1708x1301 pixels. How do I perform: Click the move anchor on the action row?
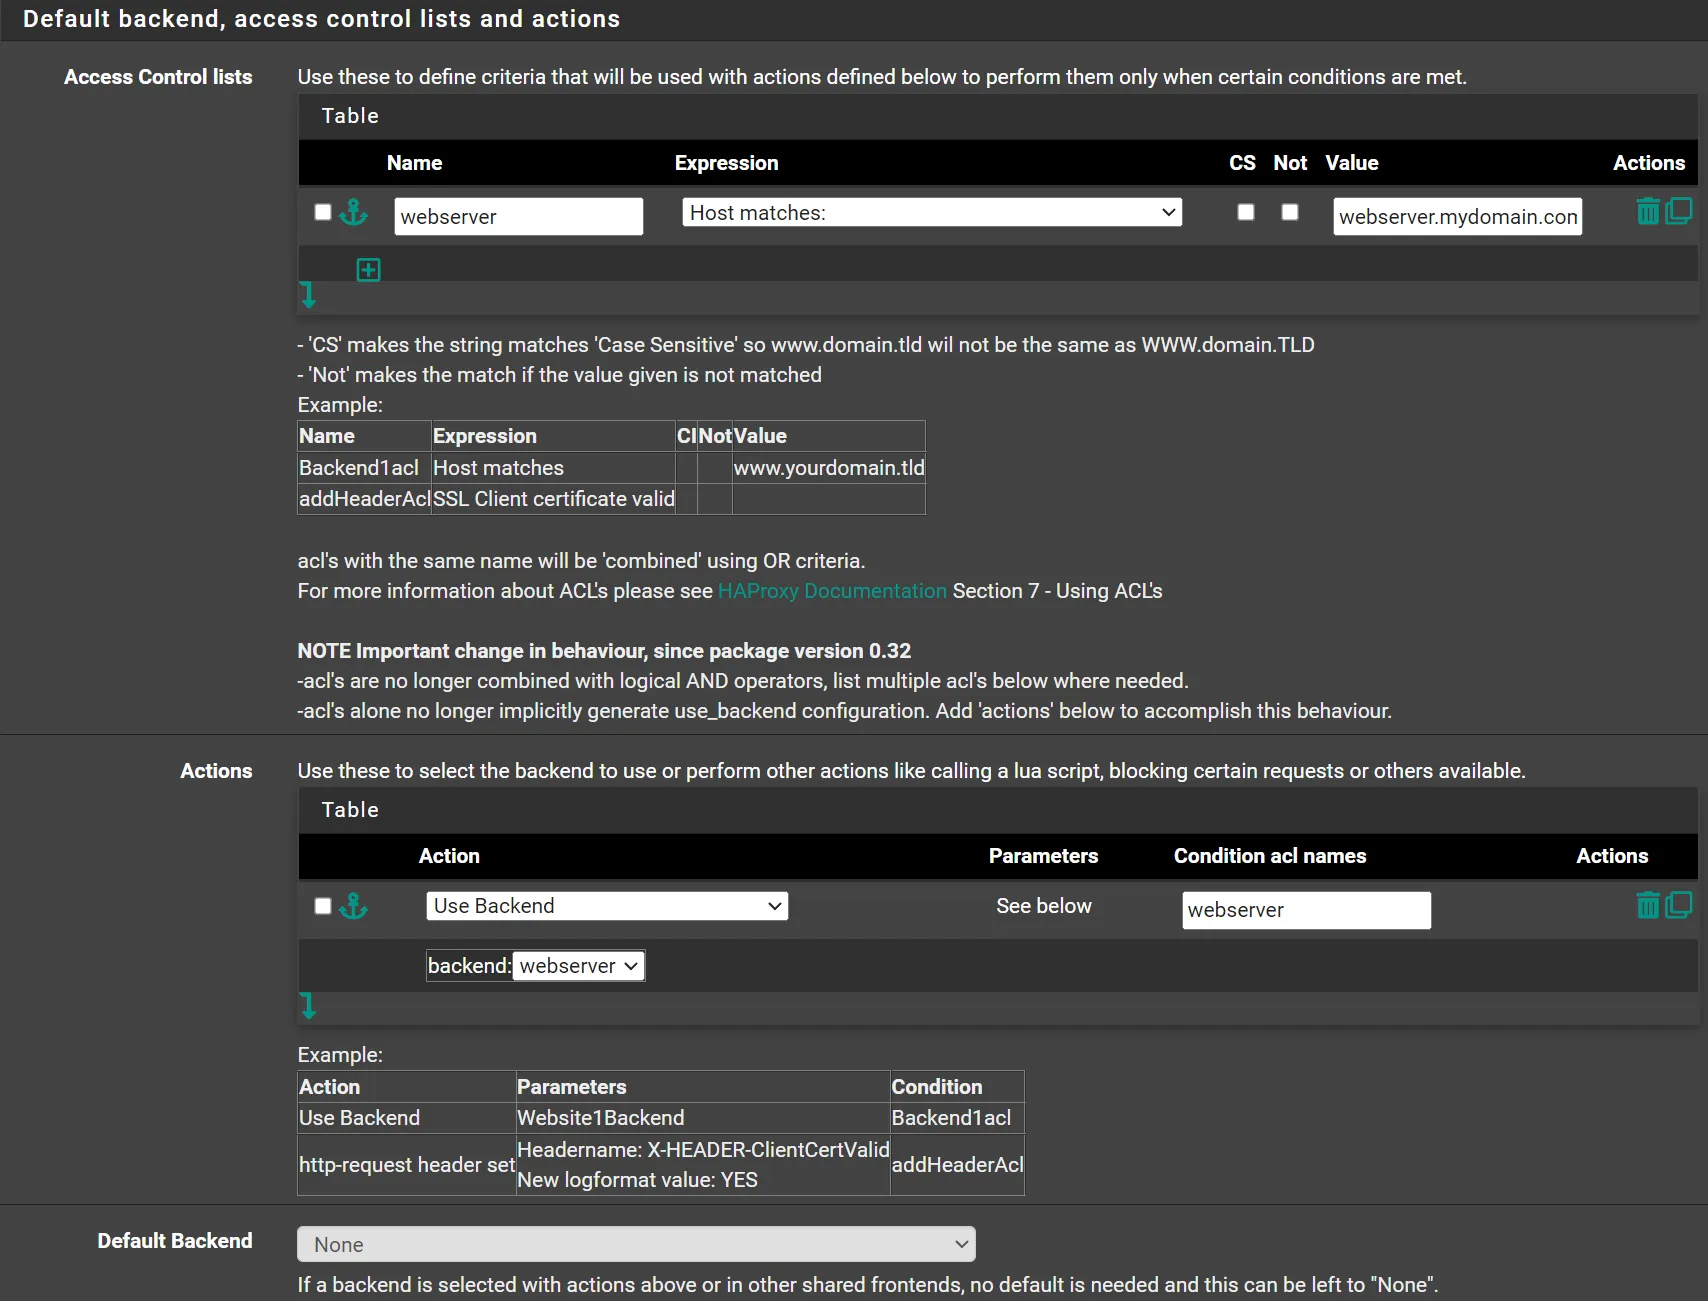tap(355, 906)
